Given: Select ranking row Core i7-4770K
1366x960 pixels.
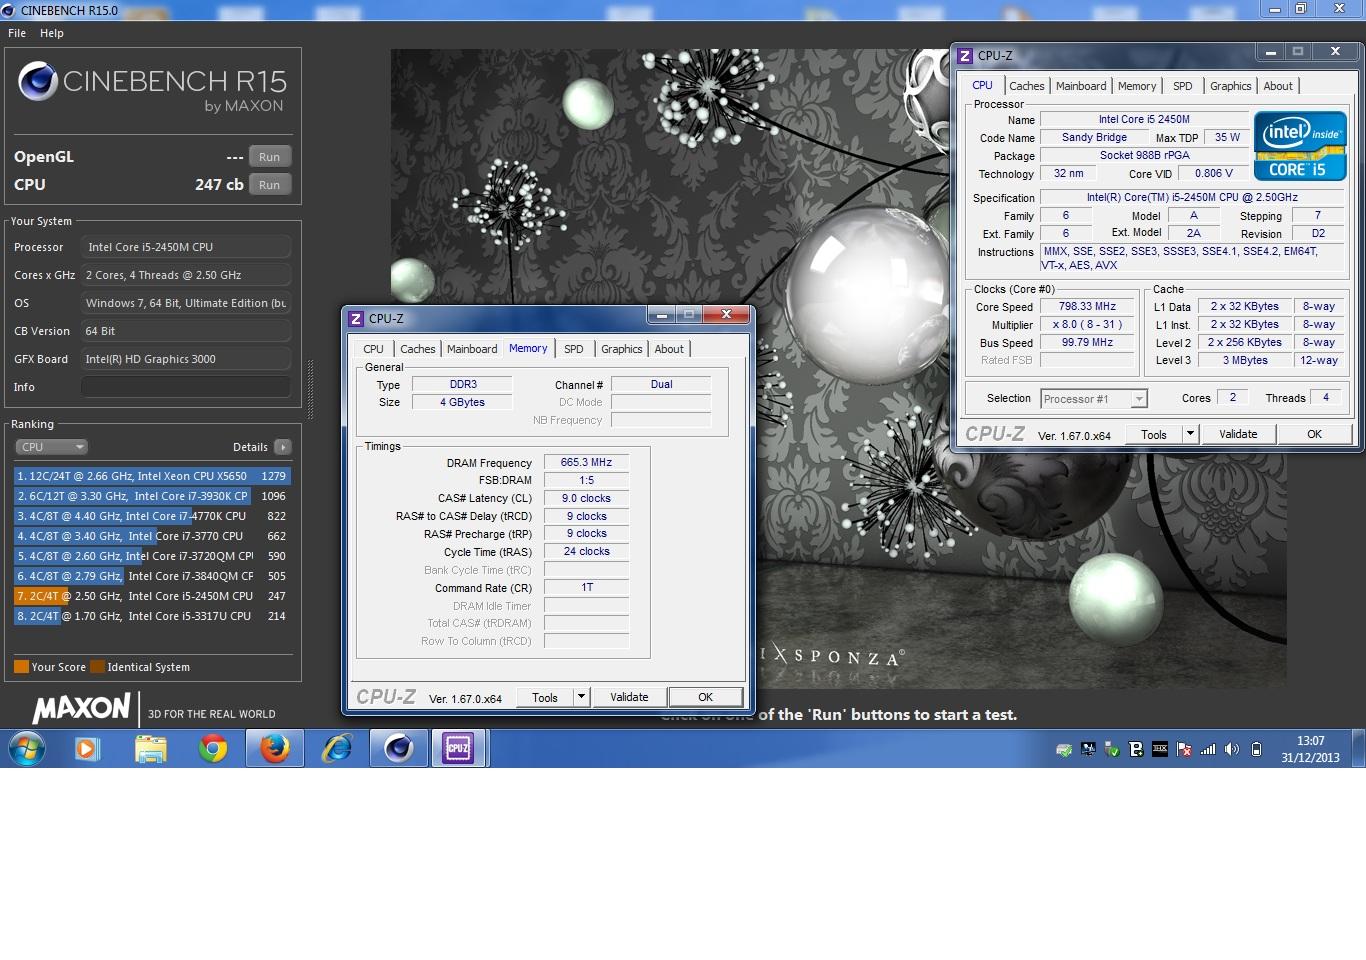Looking at the screenshot, I should (x=152, y=516).
